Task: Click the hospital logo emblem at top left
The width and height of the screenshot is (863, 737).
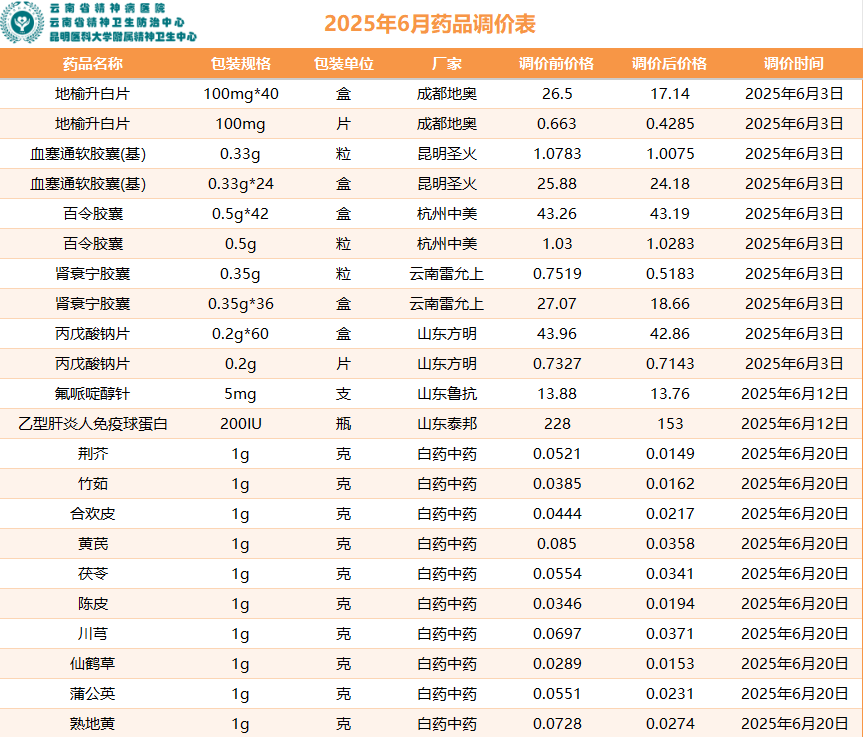Action: tap(22, 22)
